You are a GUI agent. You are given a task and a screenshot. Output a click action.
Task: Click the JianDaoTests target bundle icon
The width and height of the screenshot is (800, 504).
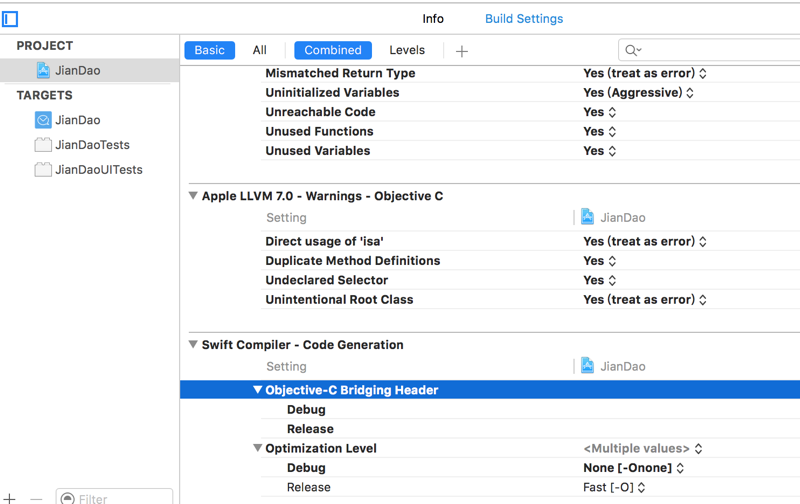(x=43, y=145)
